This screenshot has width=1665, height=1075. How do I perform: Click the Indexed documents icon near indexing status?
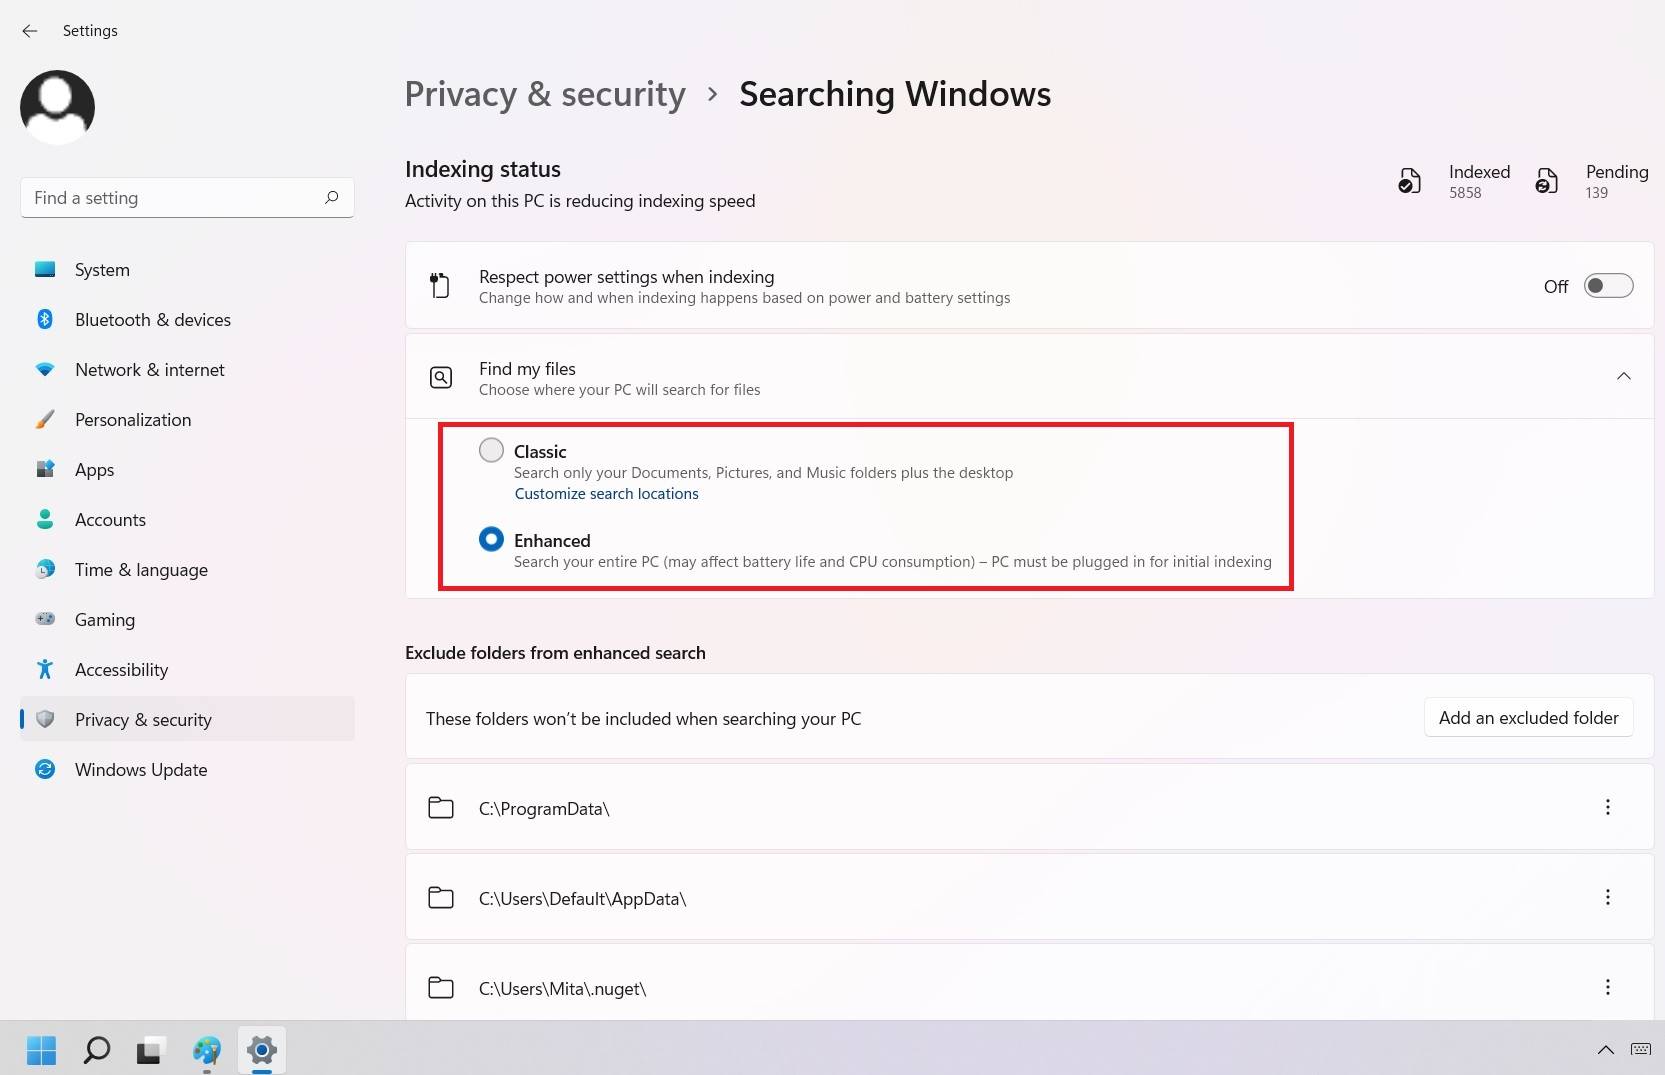[x=1409, y=181]
